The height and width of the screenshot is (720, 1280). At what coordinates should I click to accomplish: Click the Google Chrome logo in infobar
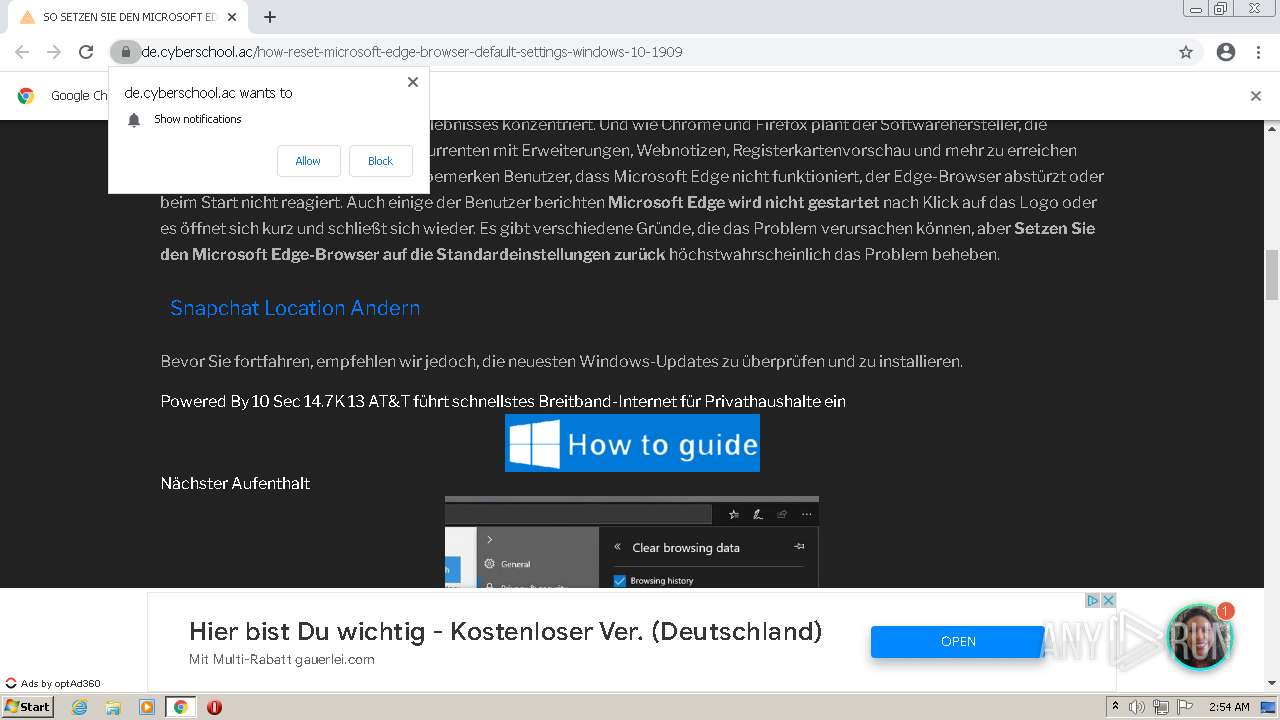26,96
